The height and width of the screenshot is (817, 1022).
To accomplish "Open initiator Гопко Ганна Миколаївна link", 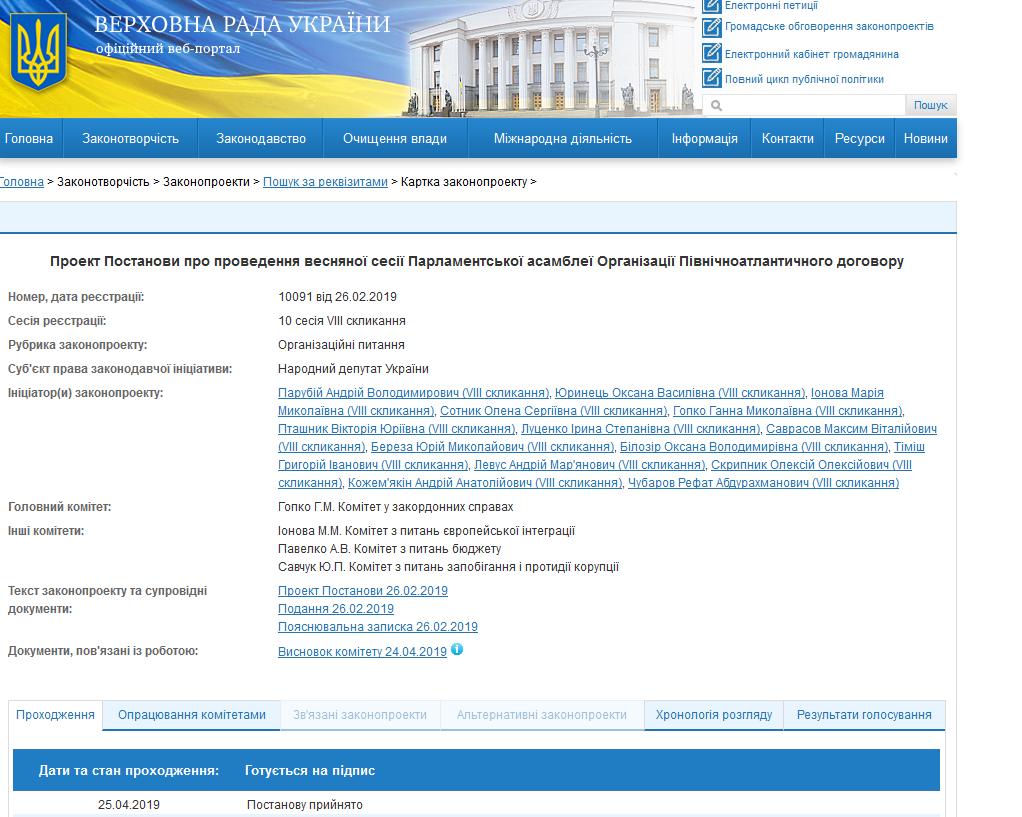I will click(787, 411).
